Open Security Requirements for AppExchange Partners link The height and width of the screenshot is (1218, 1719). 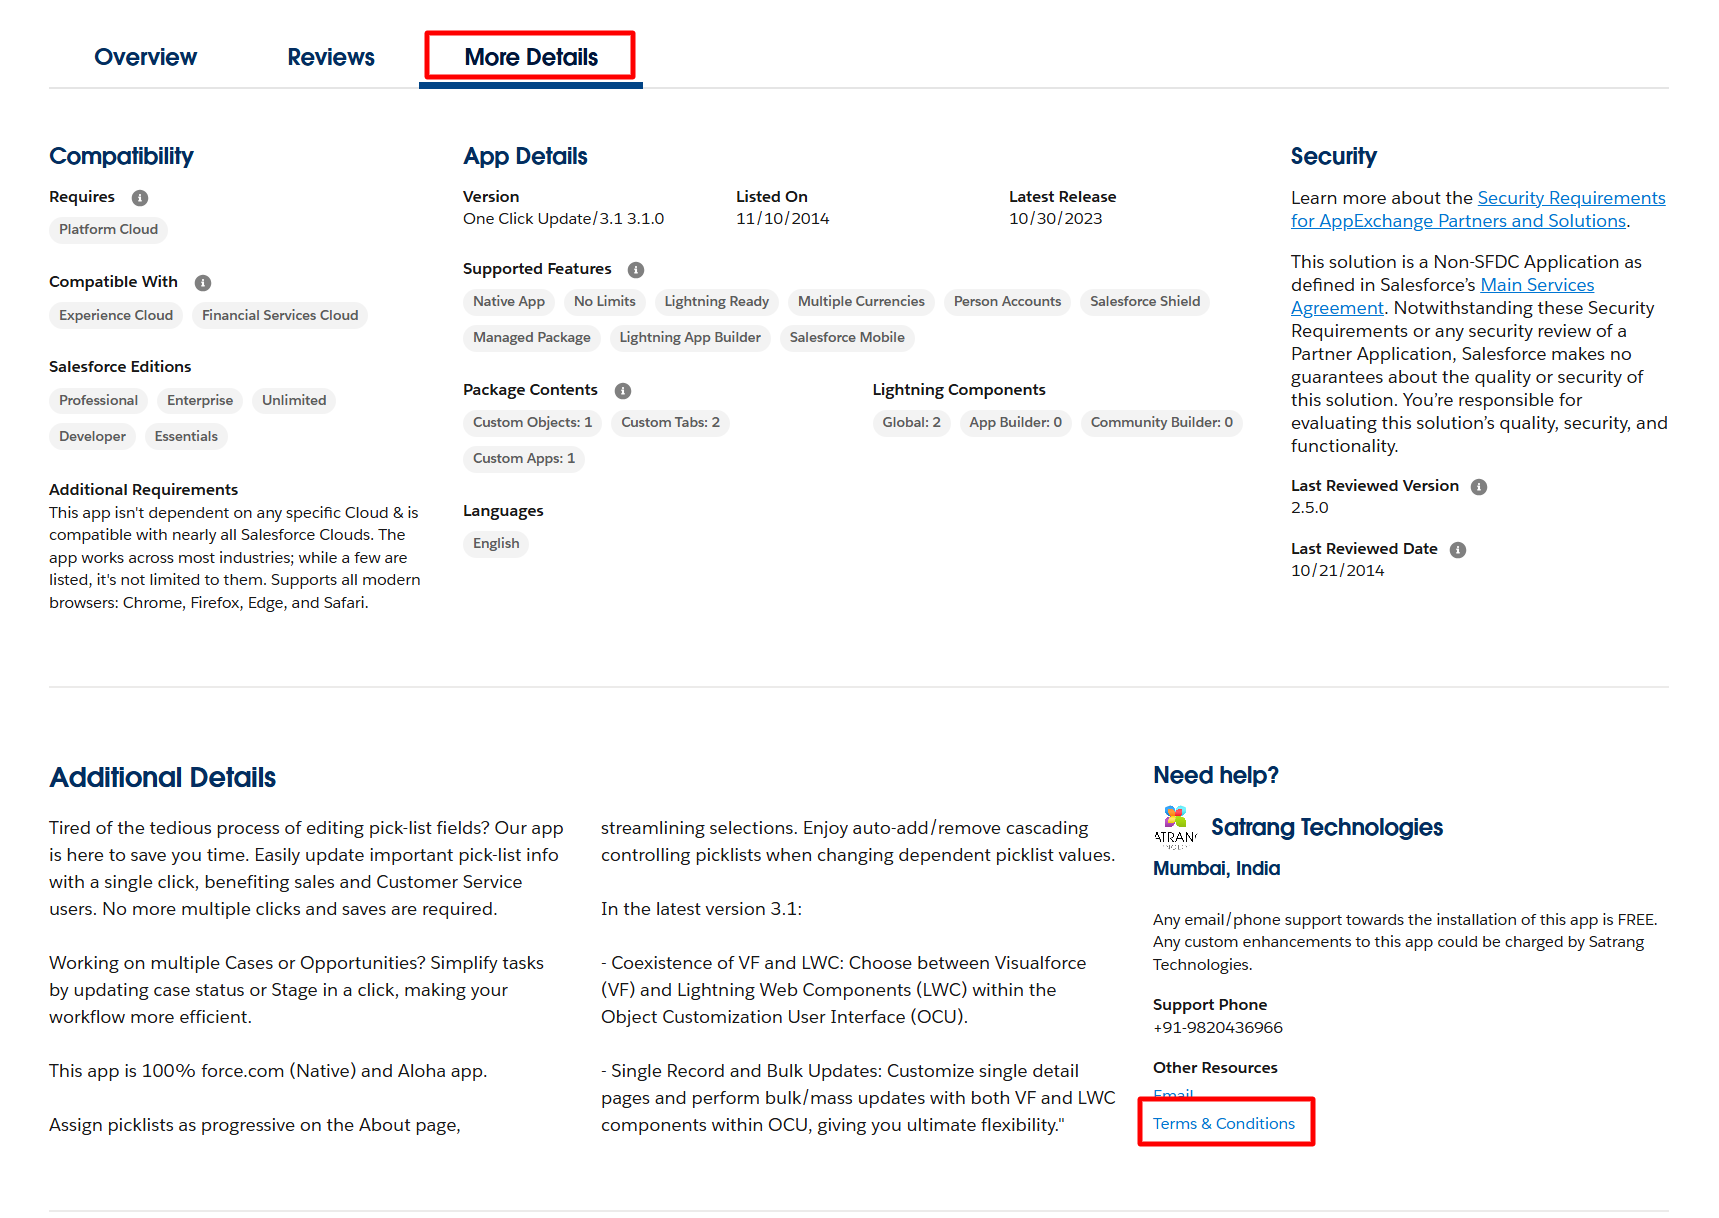pyautogui.click(x=1478, y=209)
